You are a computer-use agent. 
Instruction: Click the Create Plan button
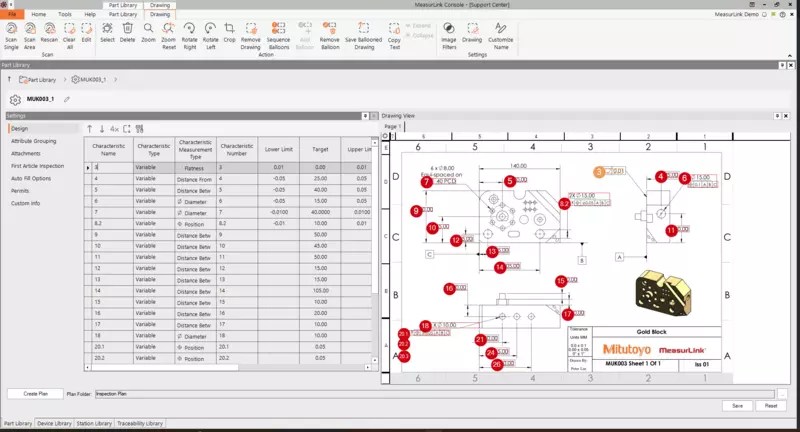36,394
